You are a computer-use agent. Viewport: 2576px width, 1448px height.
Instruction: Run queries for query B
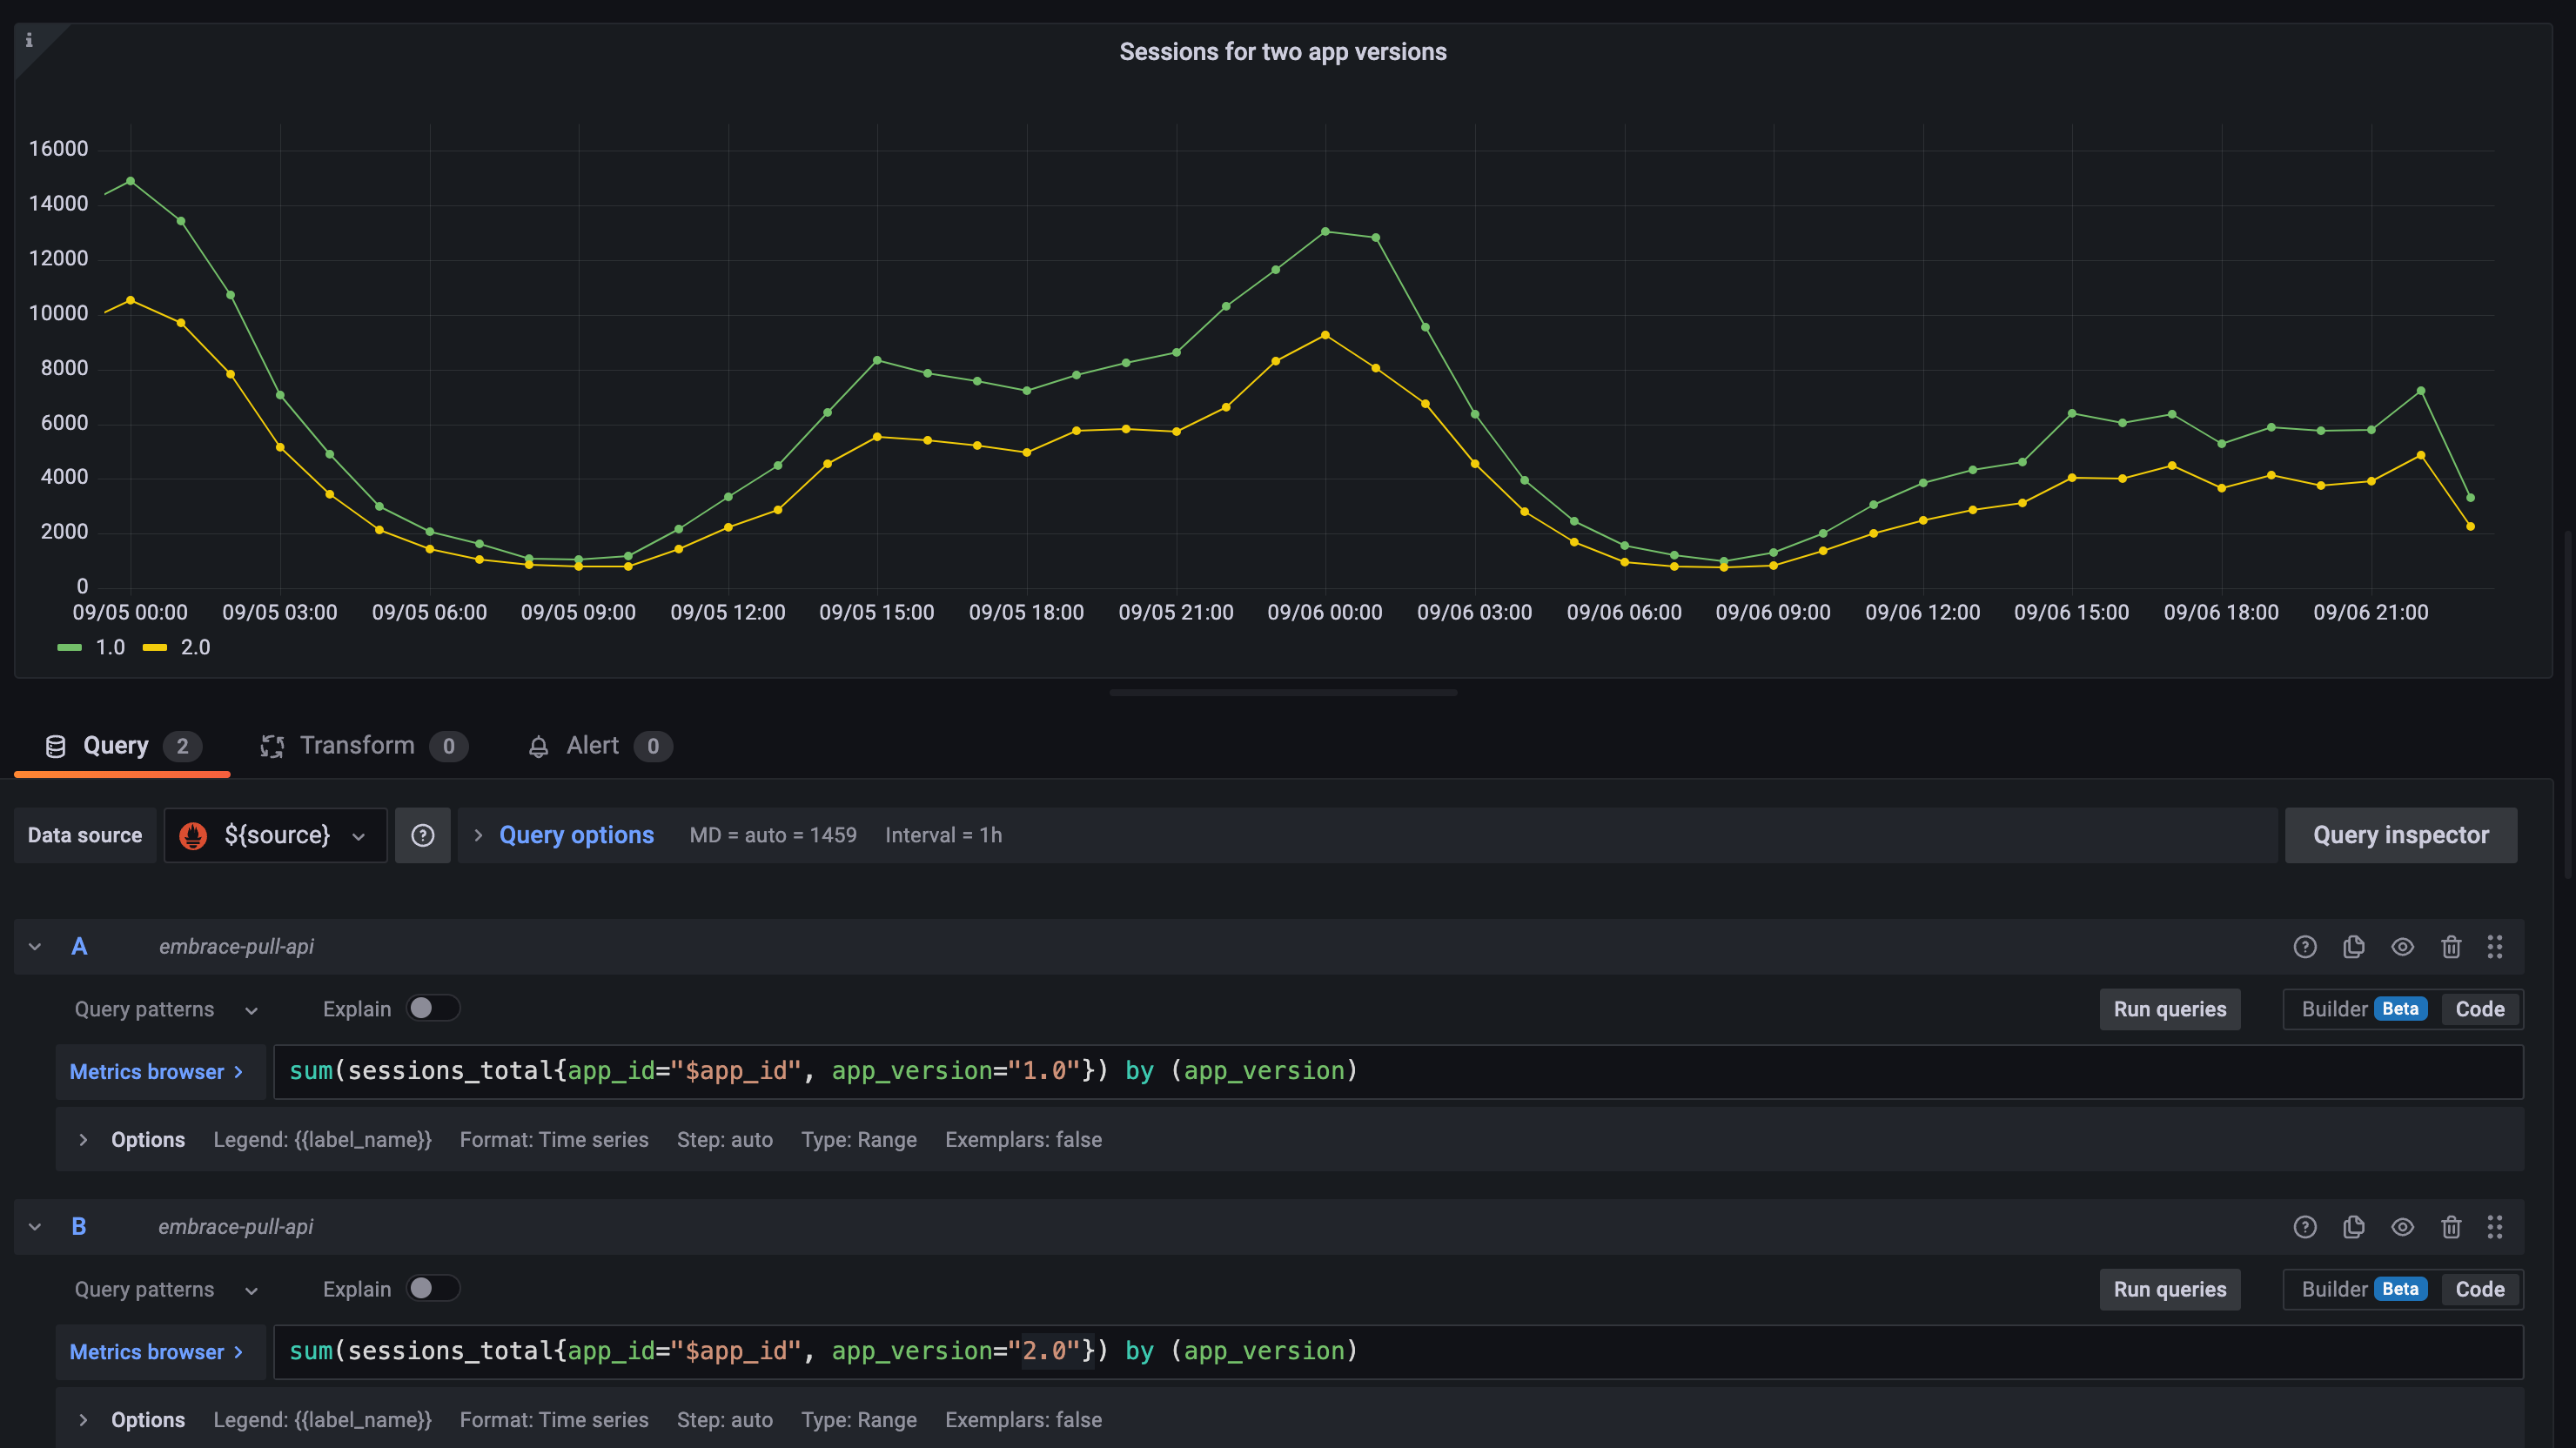tap(2169, 1289)
